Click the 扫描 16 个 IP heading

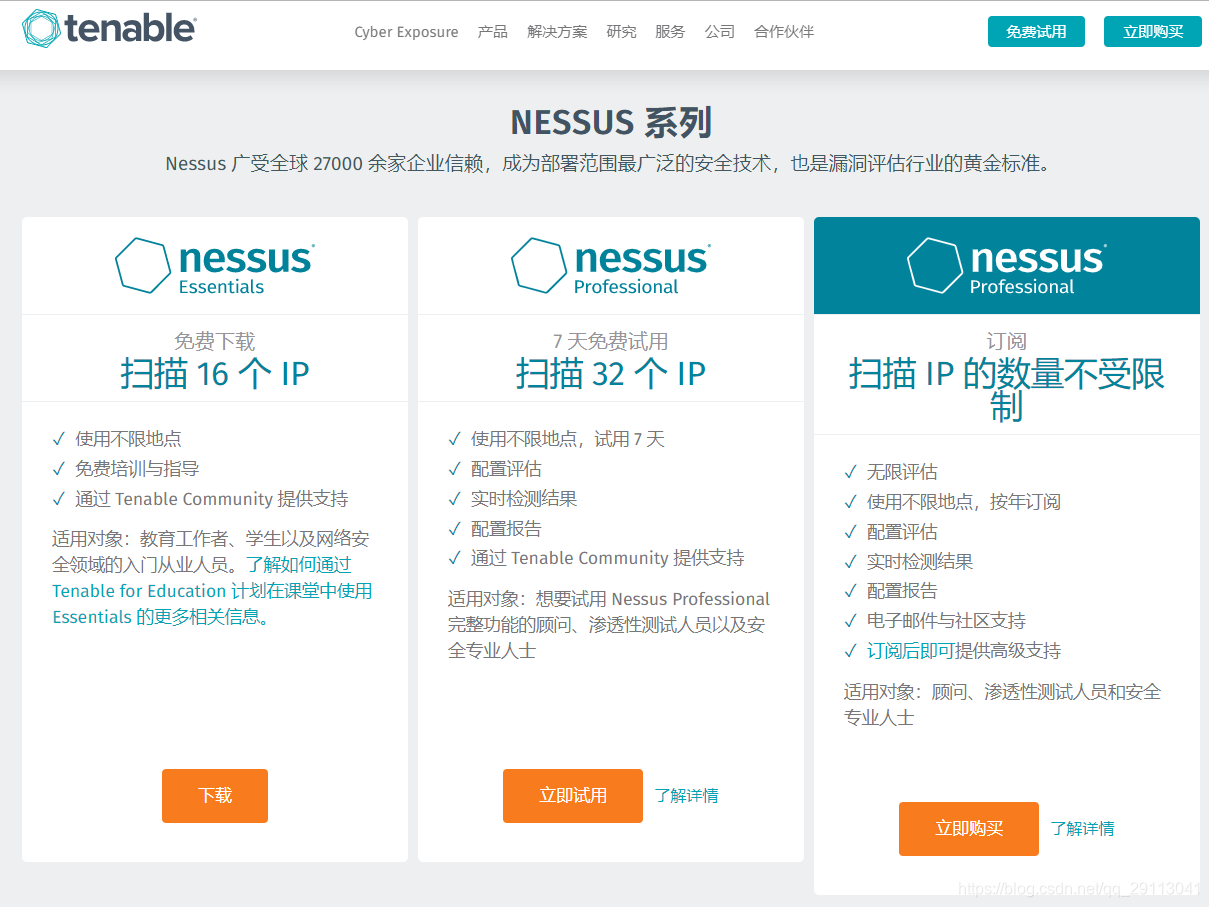tap(215, 374)
